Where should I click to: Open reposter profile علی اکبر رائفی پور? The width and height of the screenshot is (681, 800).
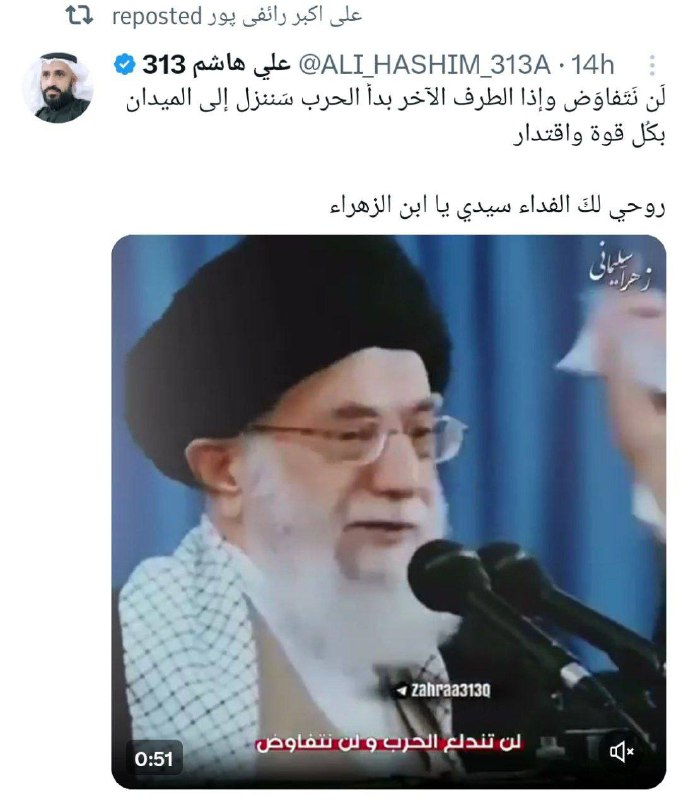[x=285, y=16]
